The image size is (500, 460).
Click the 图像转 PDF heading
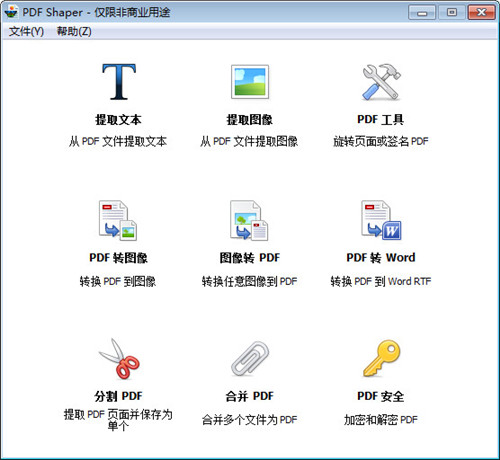click(x=249, y=258)
